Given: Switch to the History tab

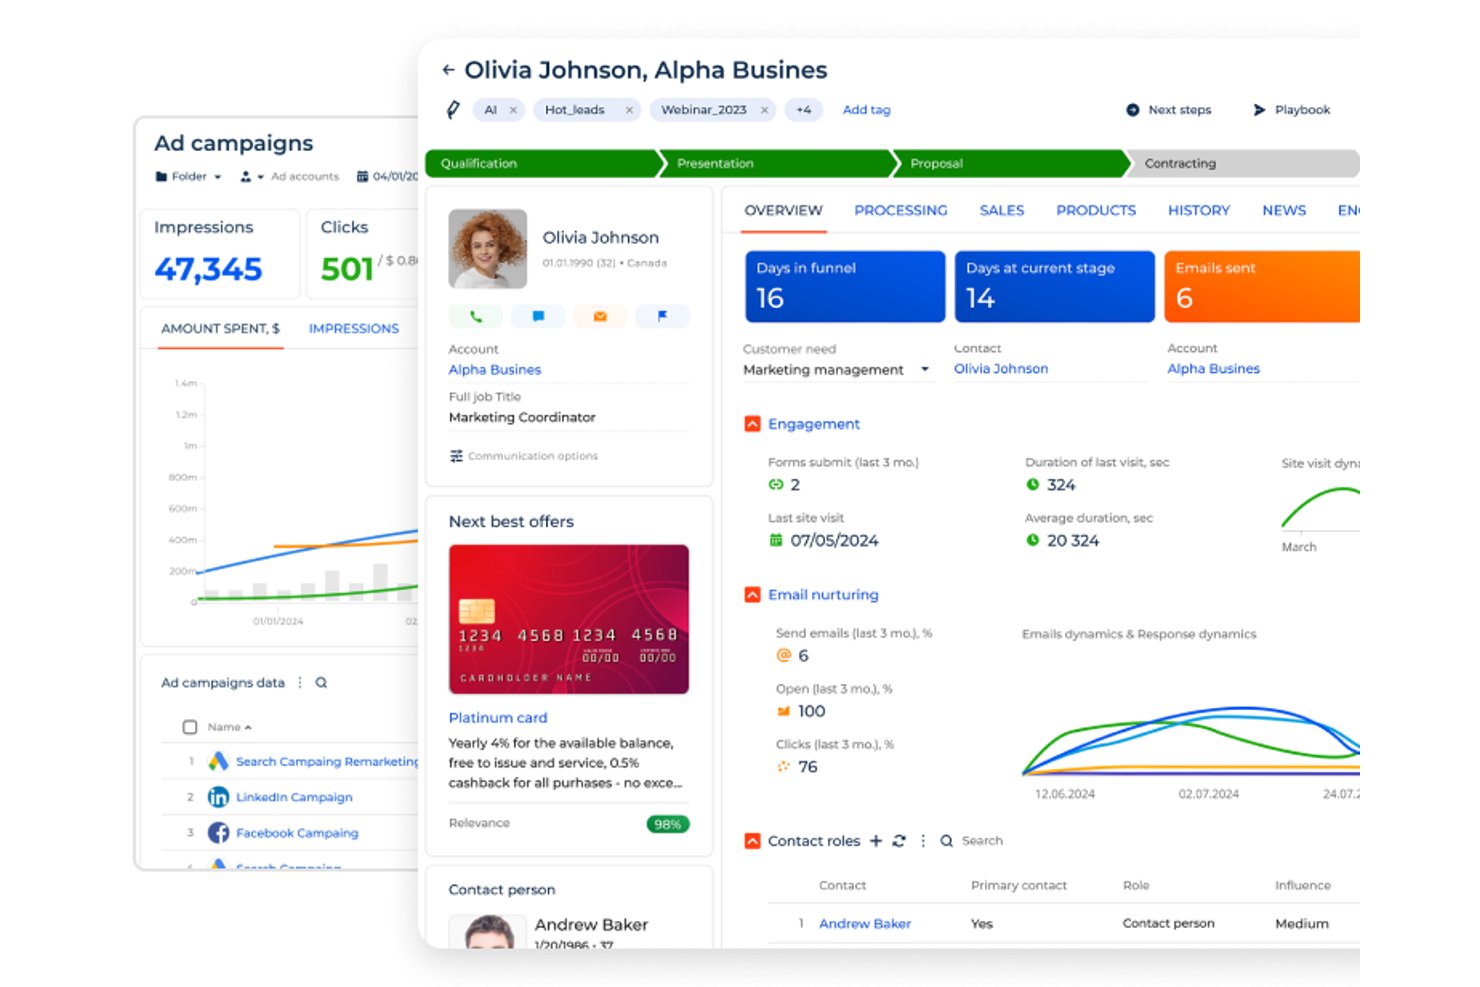Looking at the screenshot, I should click(1199, 211).
